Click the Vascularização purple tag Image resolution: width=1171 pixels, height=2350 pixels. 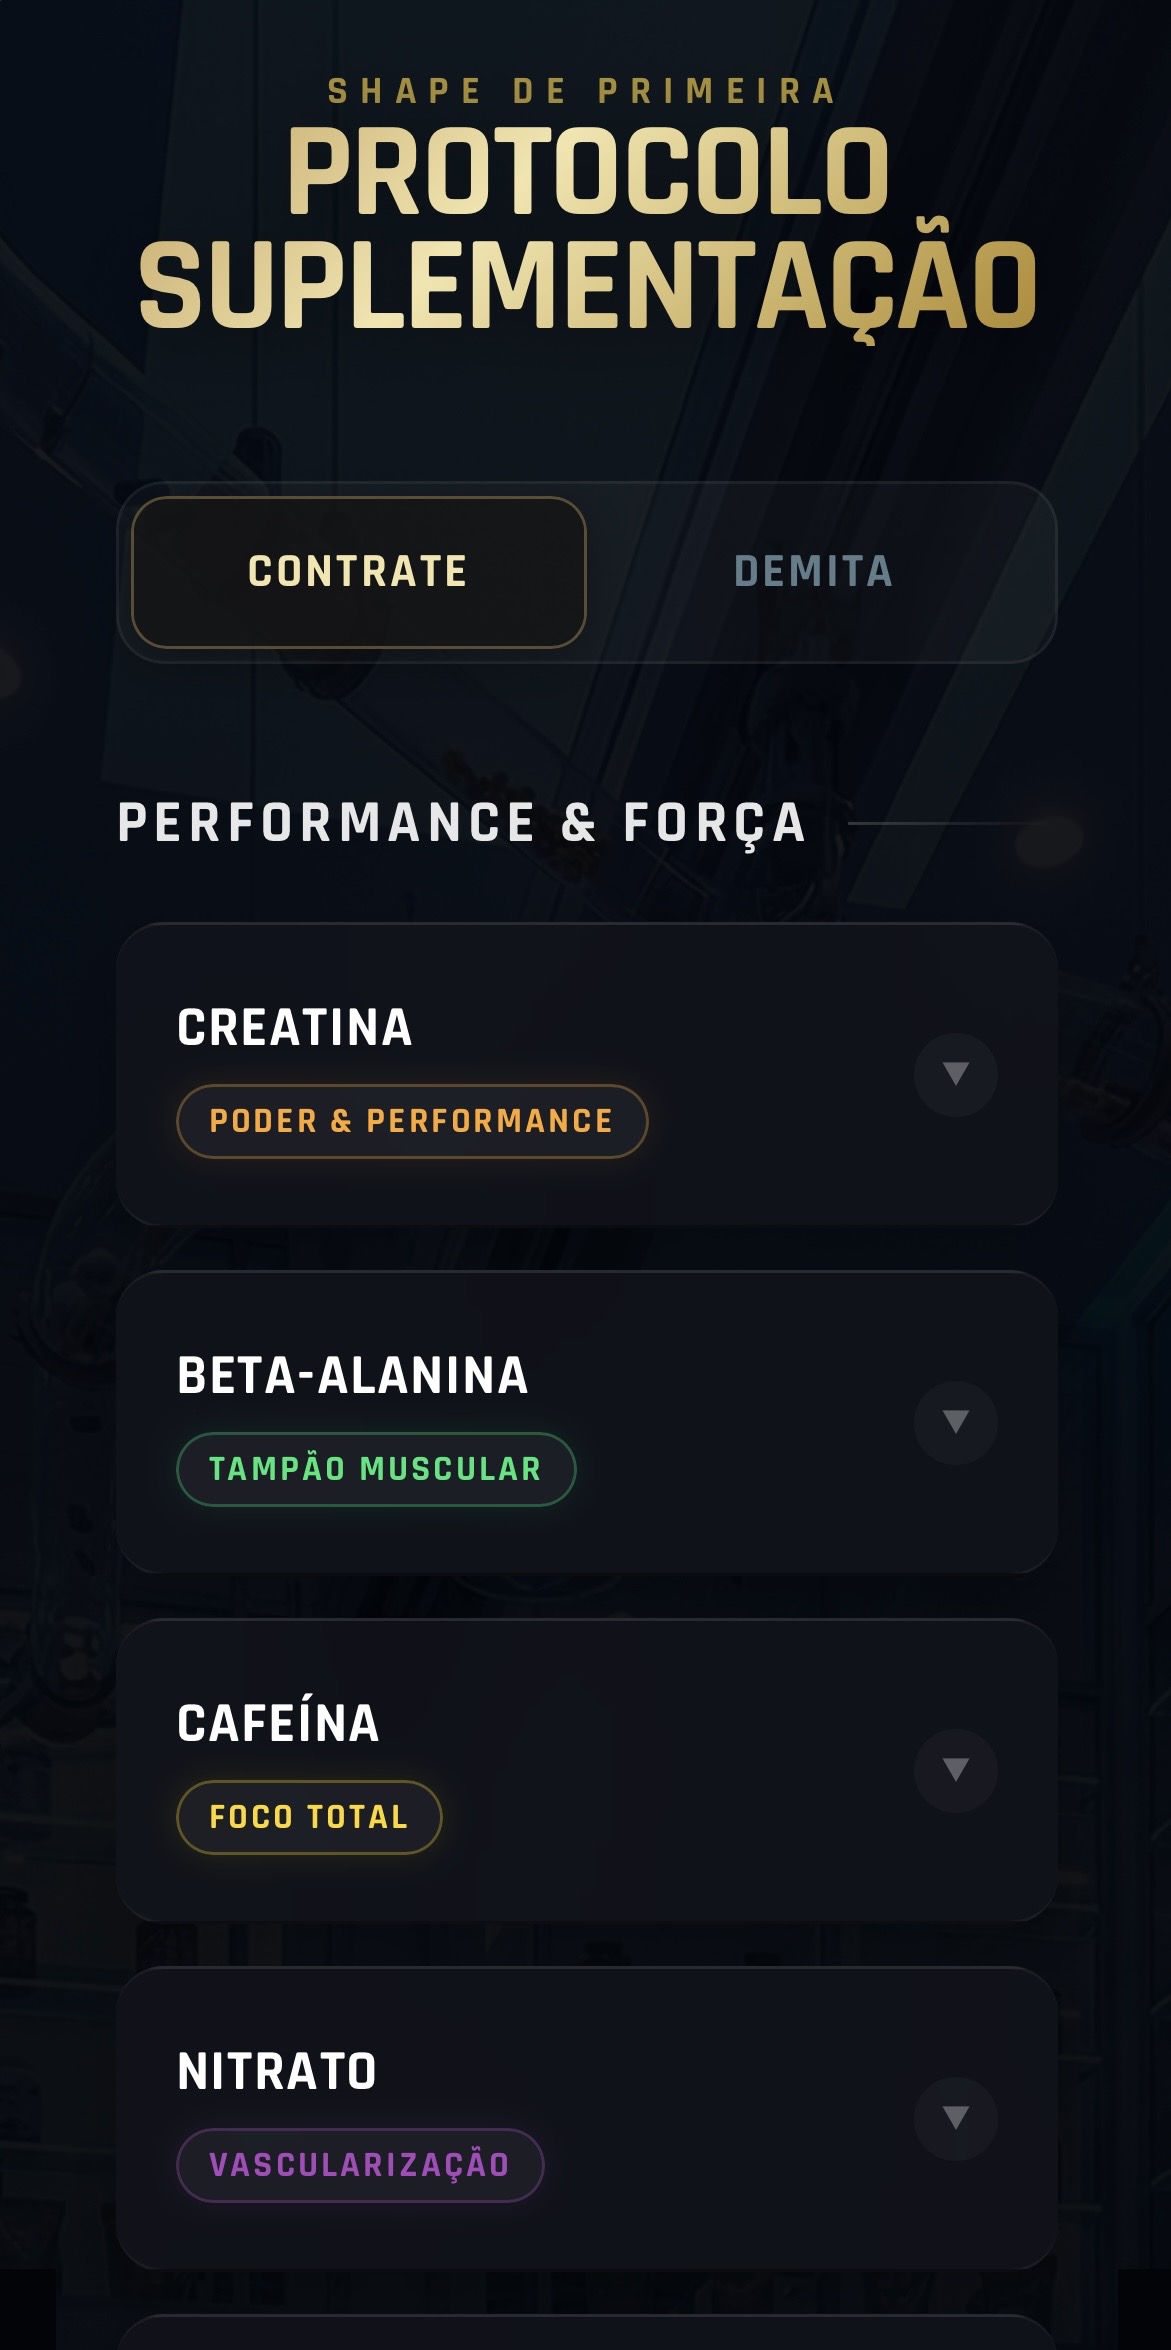click(360, 2165)
